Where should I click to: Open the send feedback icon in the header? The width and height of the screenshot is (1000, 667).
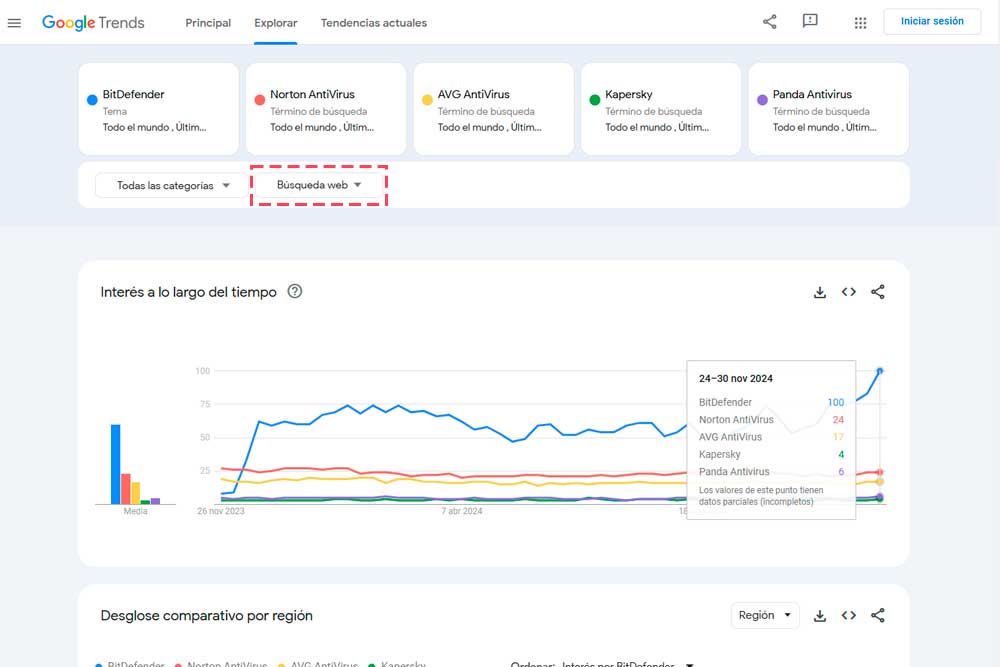coord(810,22)
